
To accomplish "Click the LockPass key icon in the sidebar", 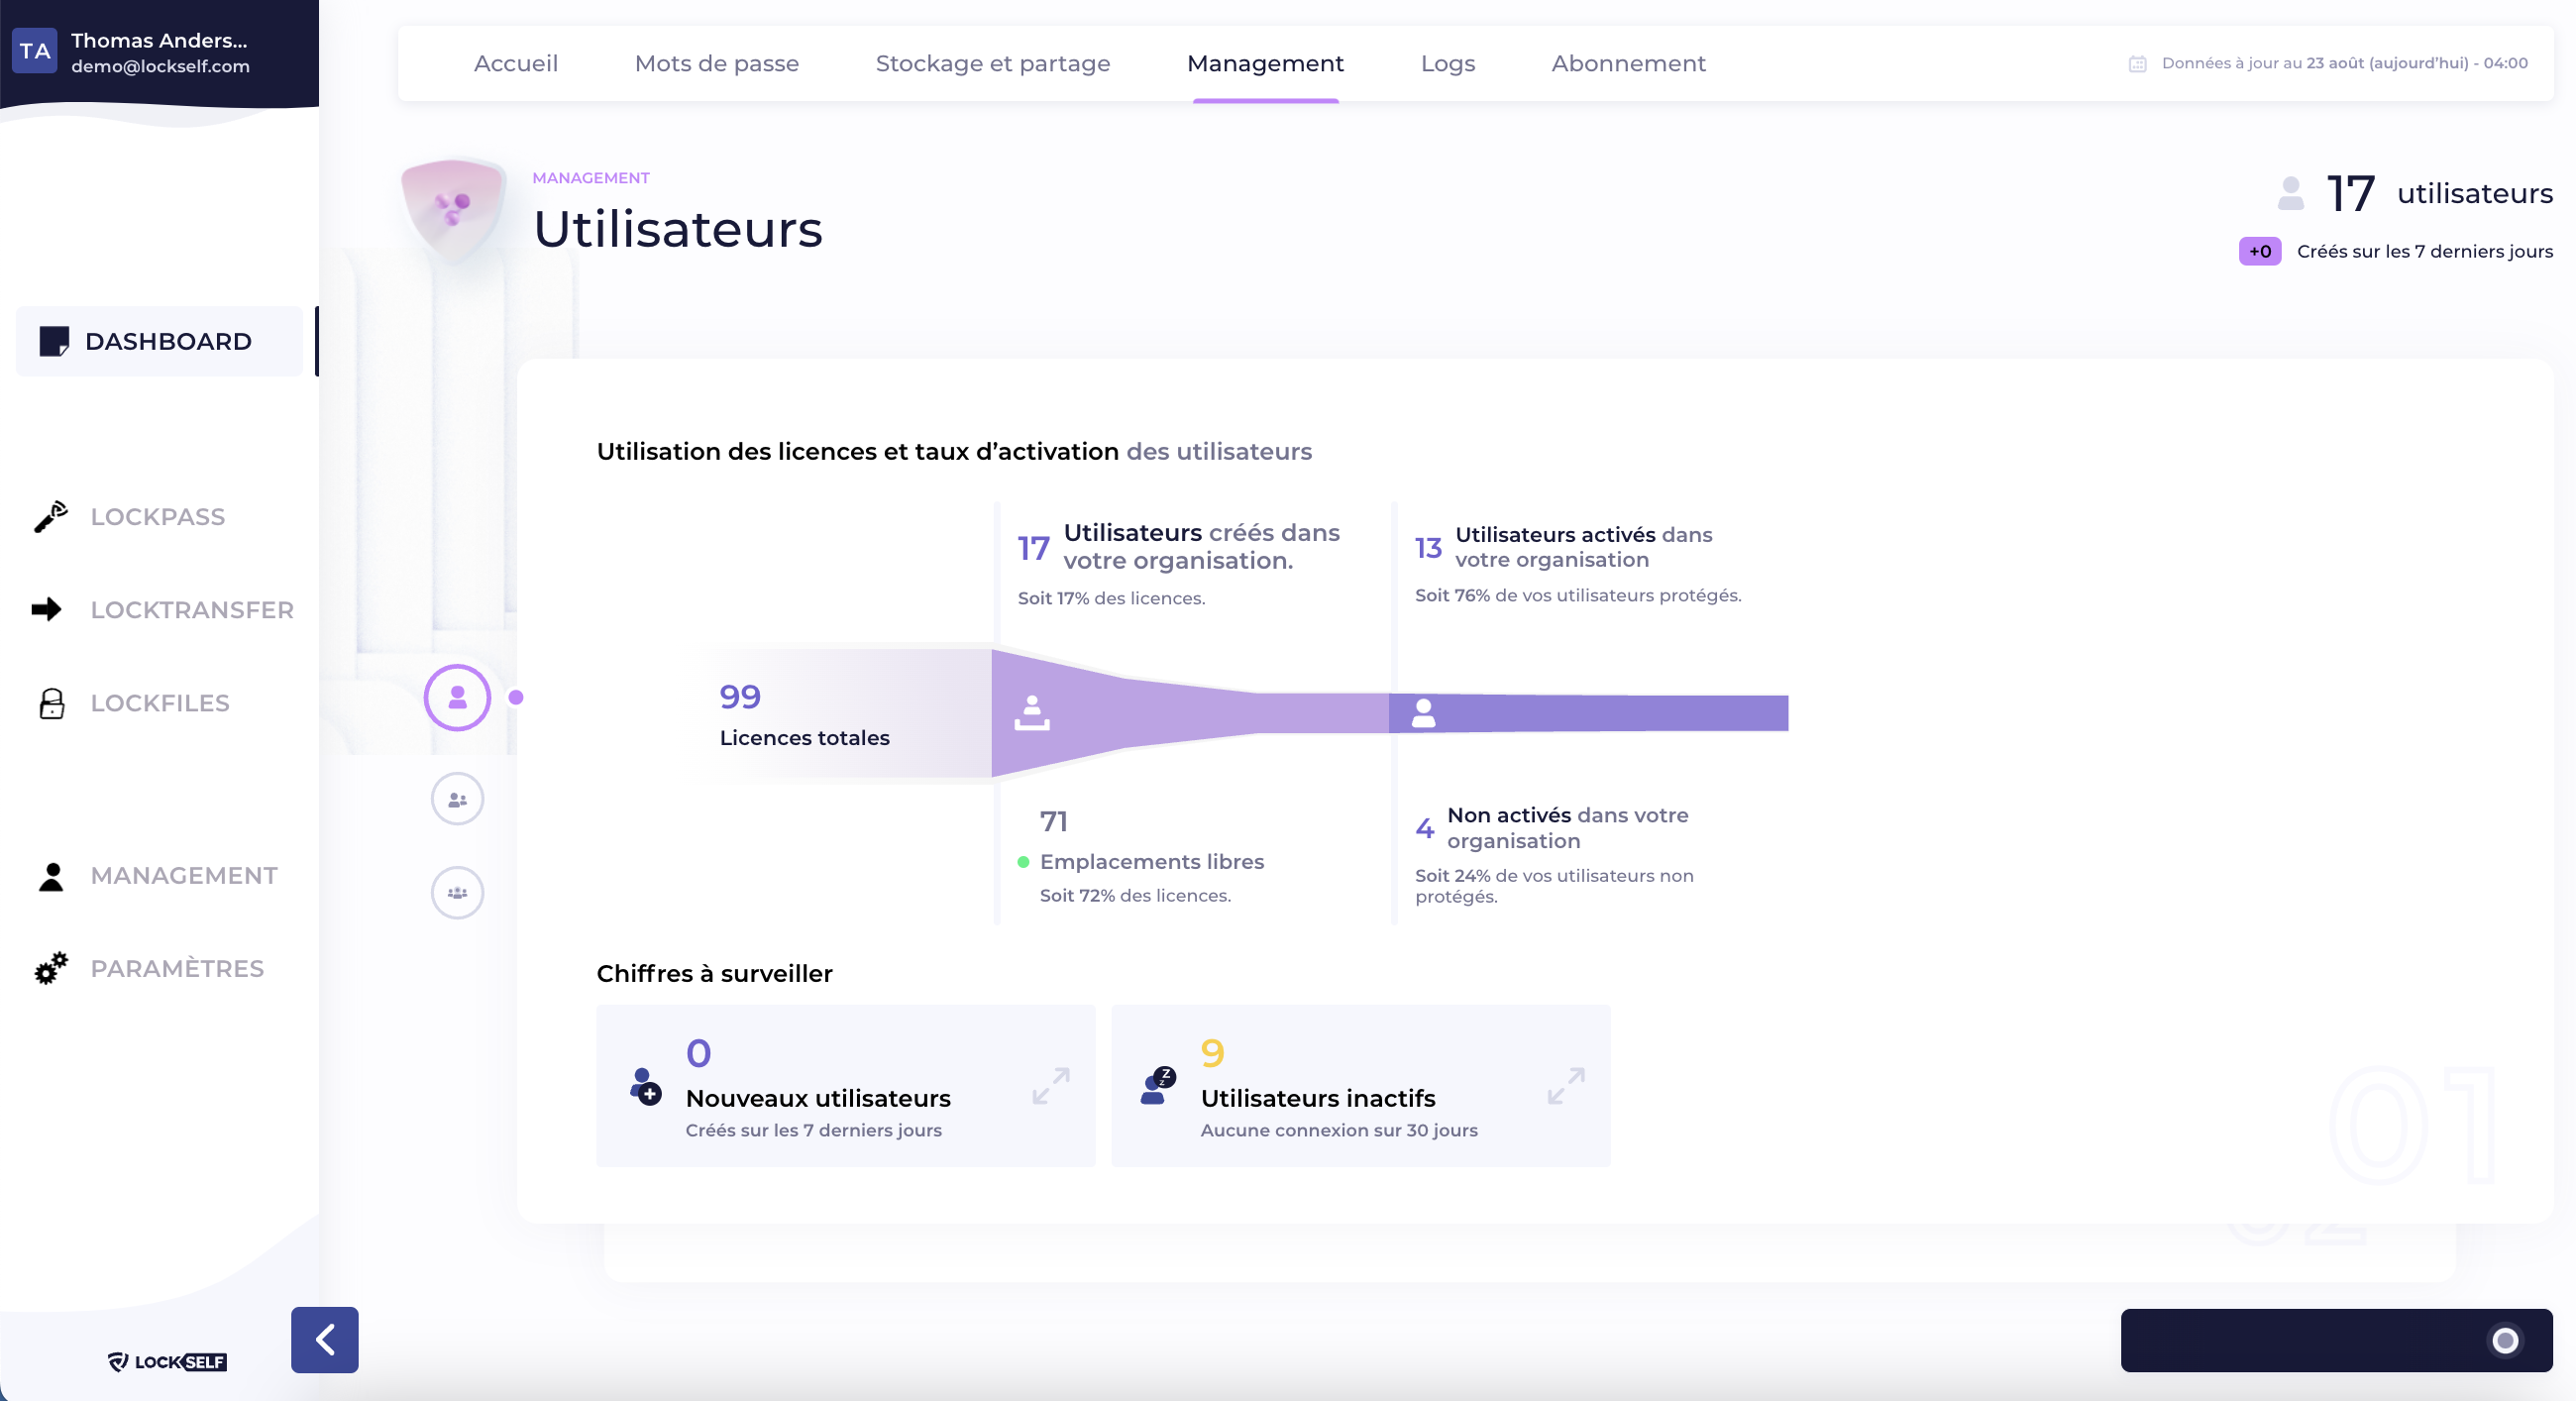I will (50, 517).
